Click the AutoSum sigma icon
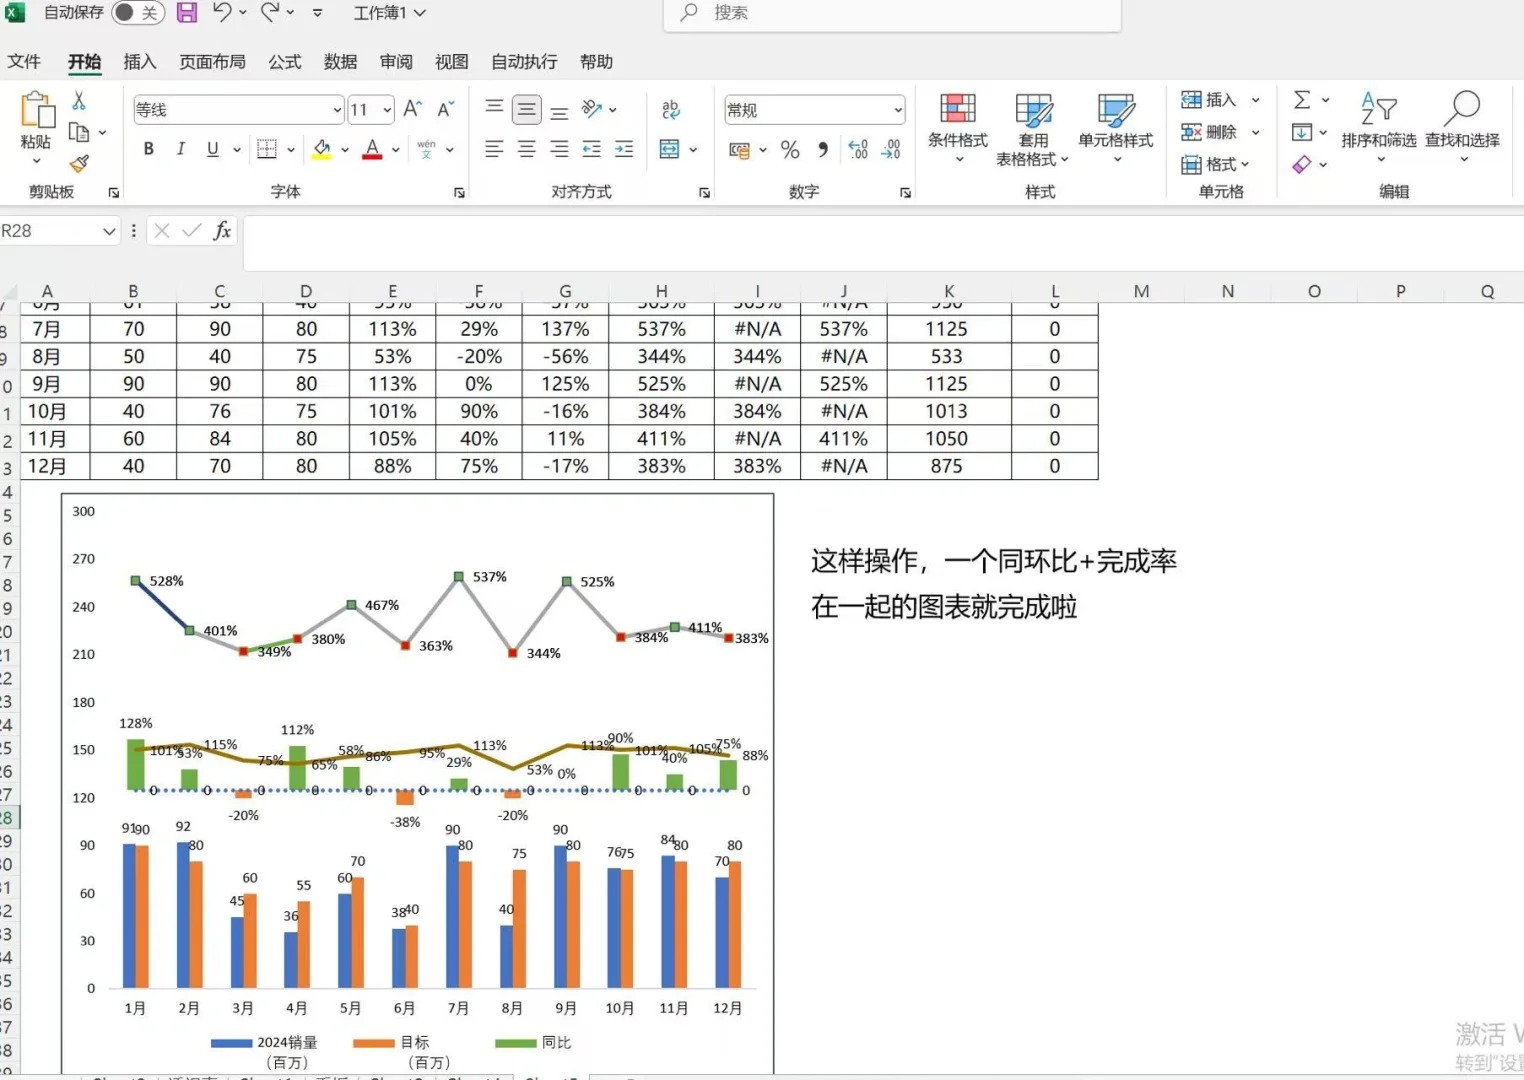 [x=1302, y=100]
